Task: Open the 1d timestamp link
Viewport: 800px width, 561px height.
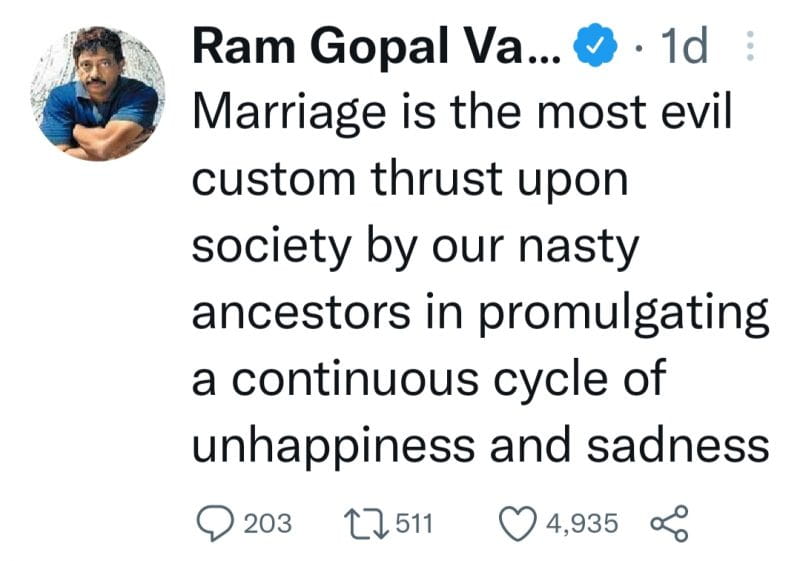Action: (x=684, y=46)
